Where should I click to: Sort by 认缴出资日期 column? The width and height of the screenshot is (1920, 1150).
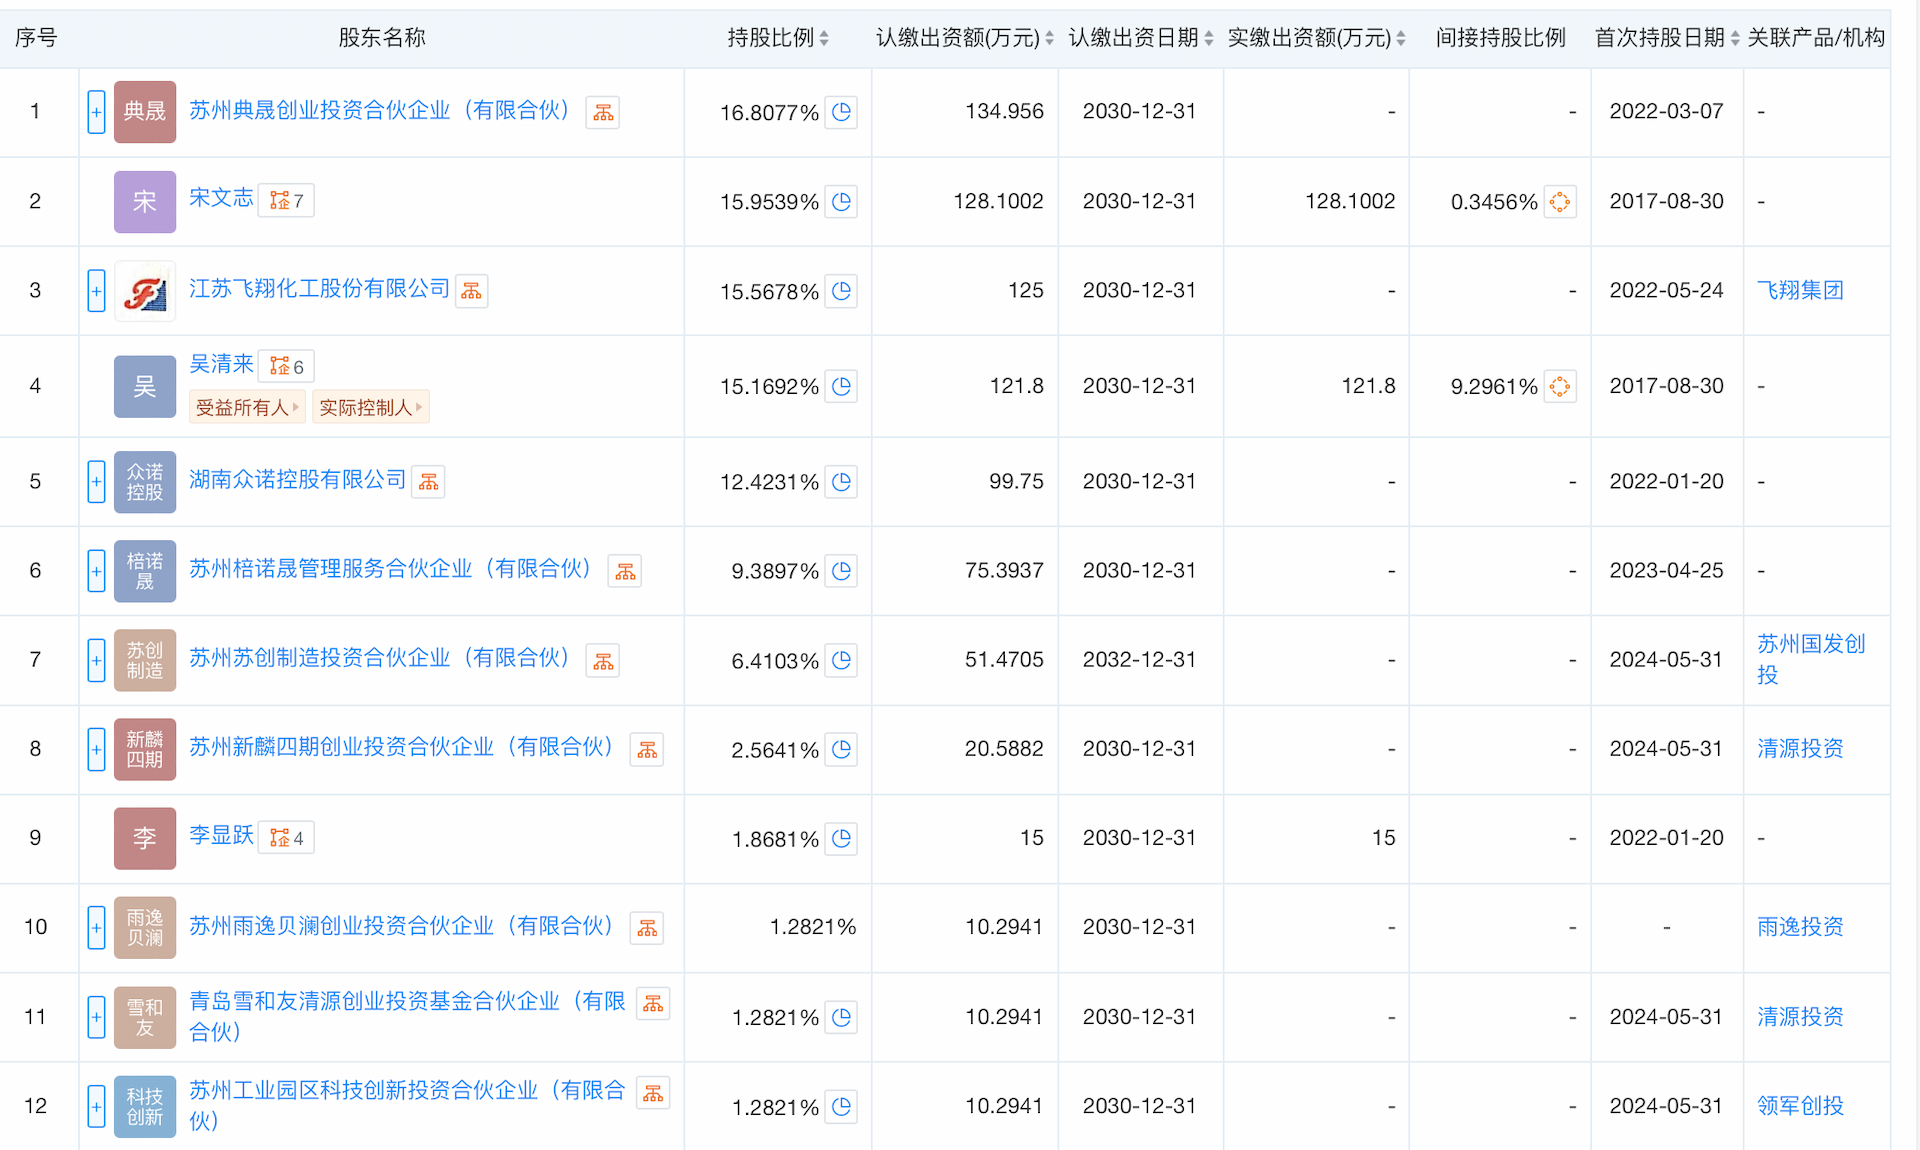click(1208, 38)
